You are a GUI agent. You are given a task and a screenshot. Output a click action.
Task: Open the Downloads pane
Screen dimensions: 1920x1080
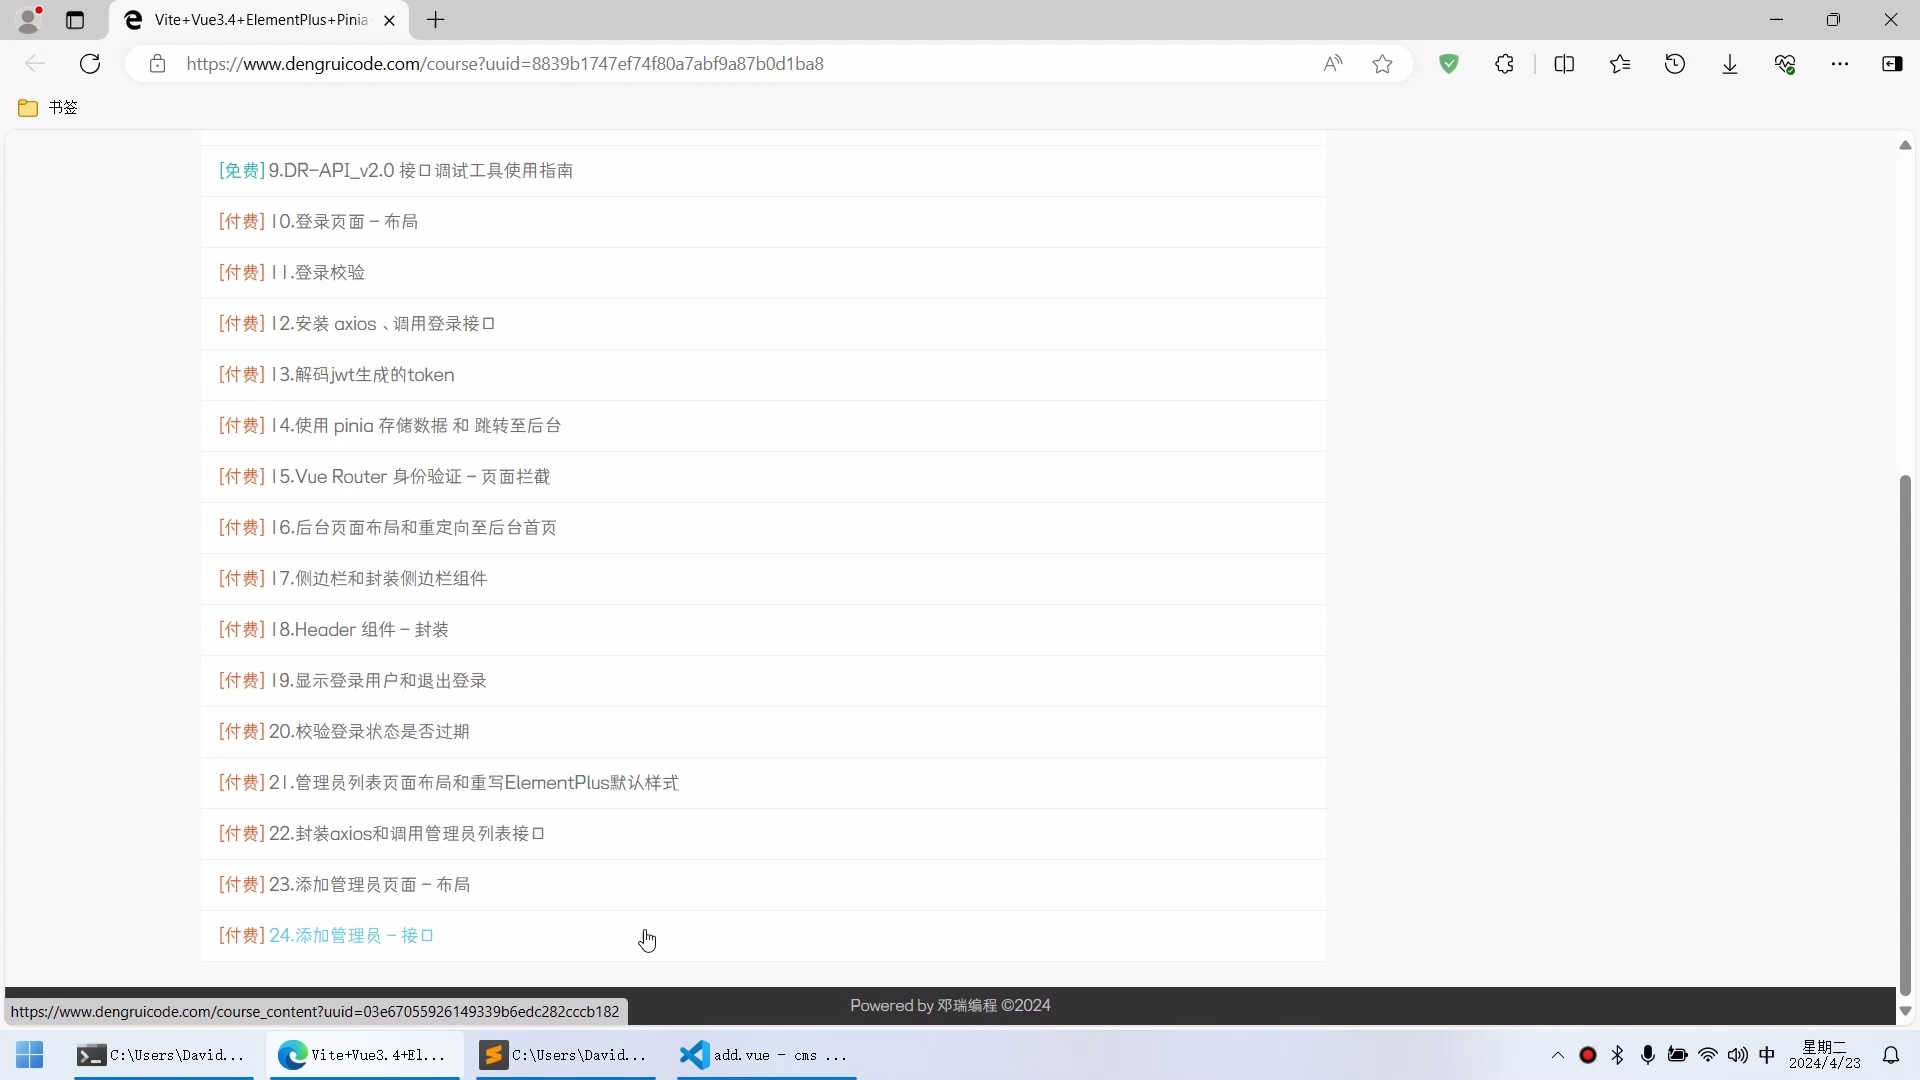(1729, 63)
